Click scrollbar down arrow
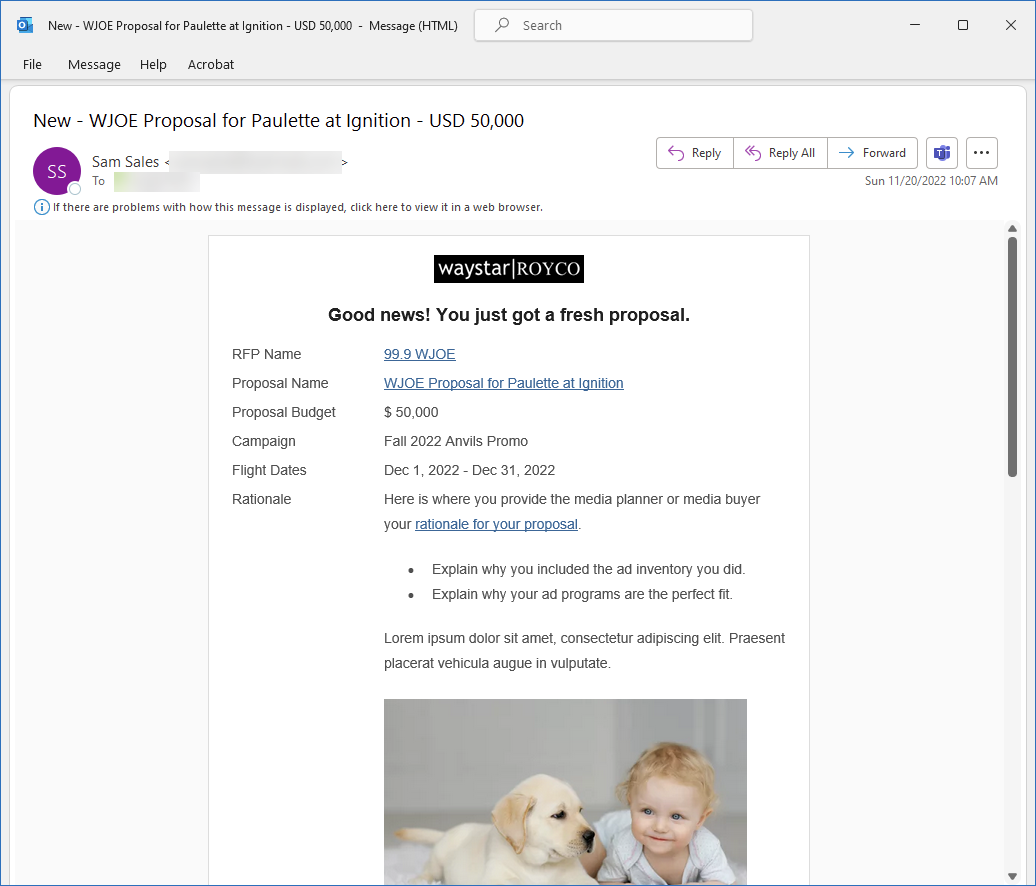This screenshot has width=1036, height=886. [1012, 876]
